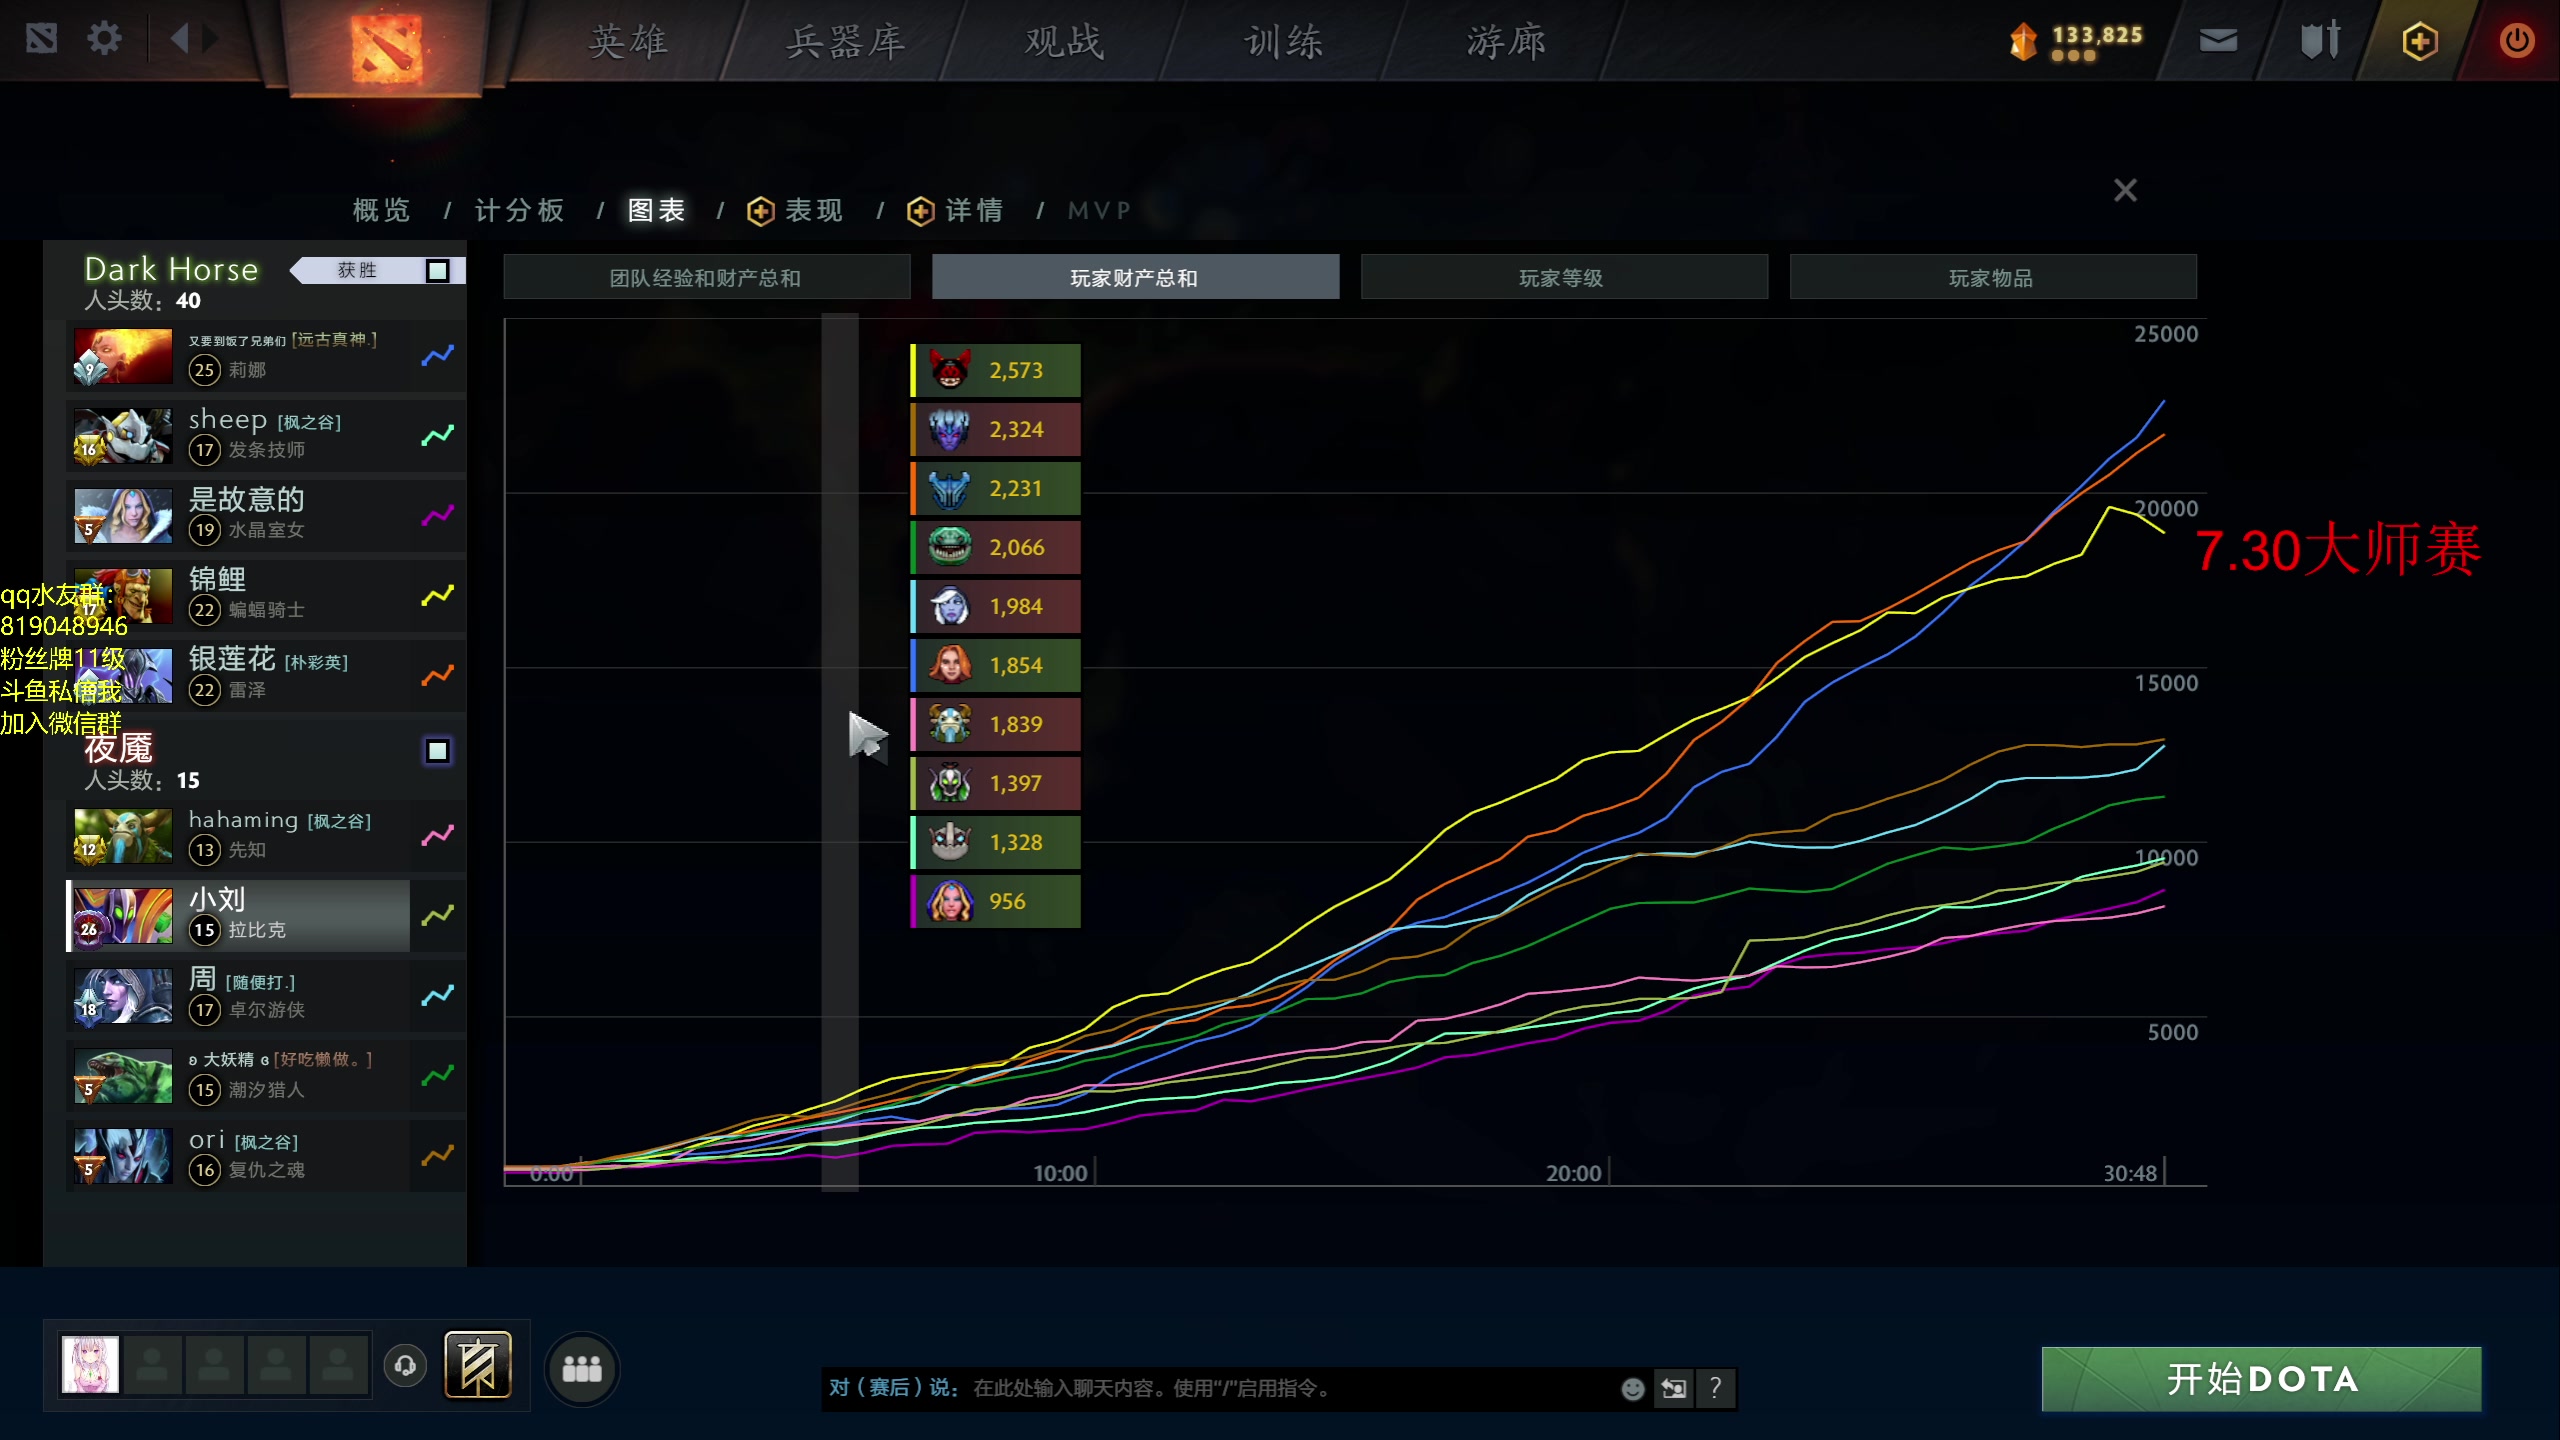Go back with the left arrow
Viewport: 2560px width, 1440px height.
click(x=179, y=40)
